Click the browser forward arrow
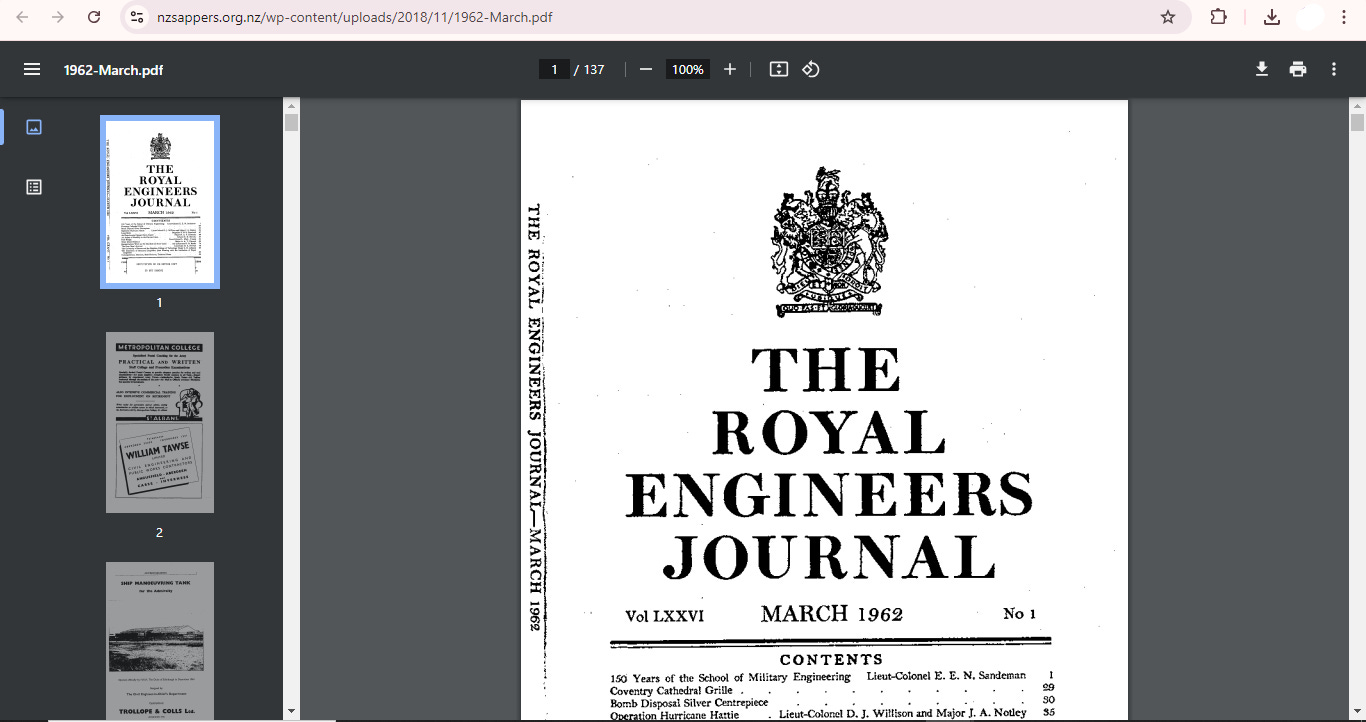 58,17
